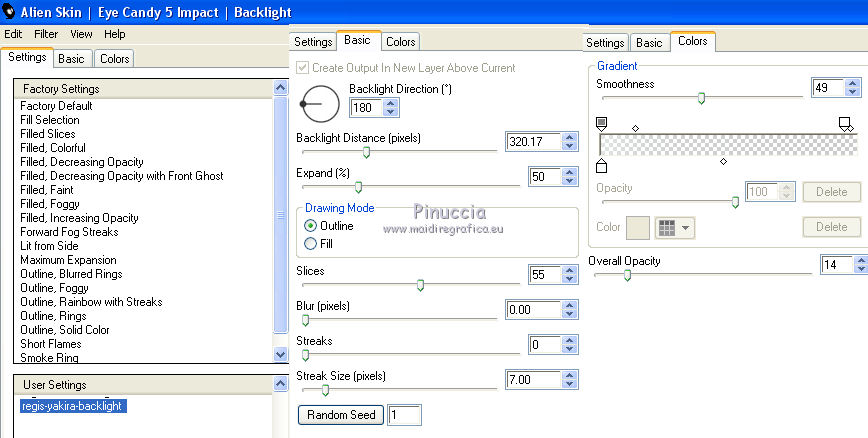The height and width of the screenshot is (438, 868).
Task: Click the Alien Skin logo icon in title bar
Action: click(x=9, y=12)
